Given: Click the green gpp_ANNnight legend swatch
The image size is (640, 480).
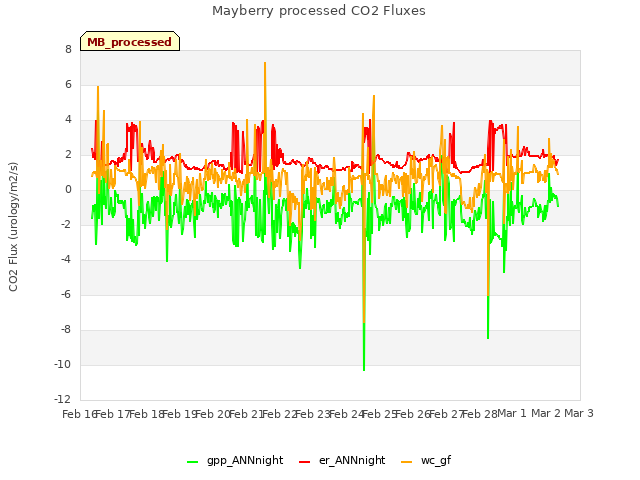Looking at the screenshot, I should click(x=192, y=462).
